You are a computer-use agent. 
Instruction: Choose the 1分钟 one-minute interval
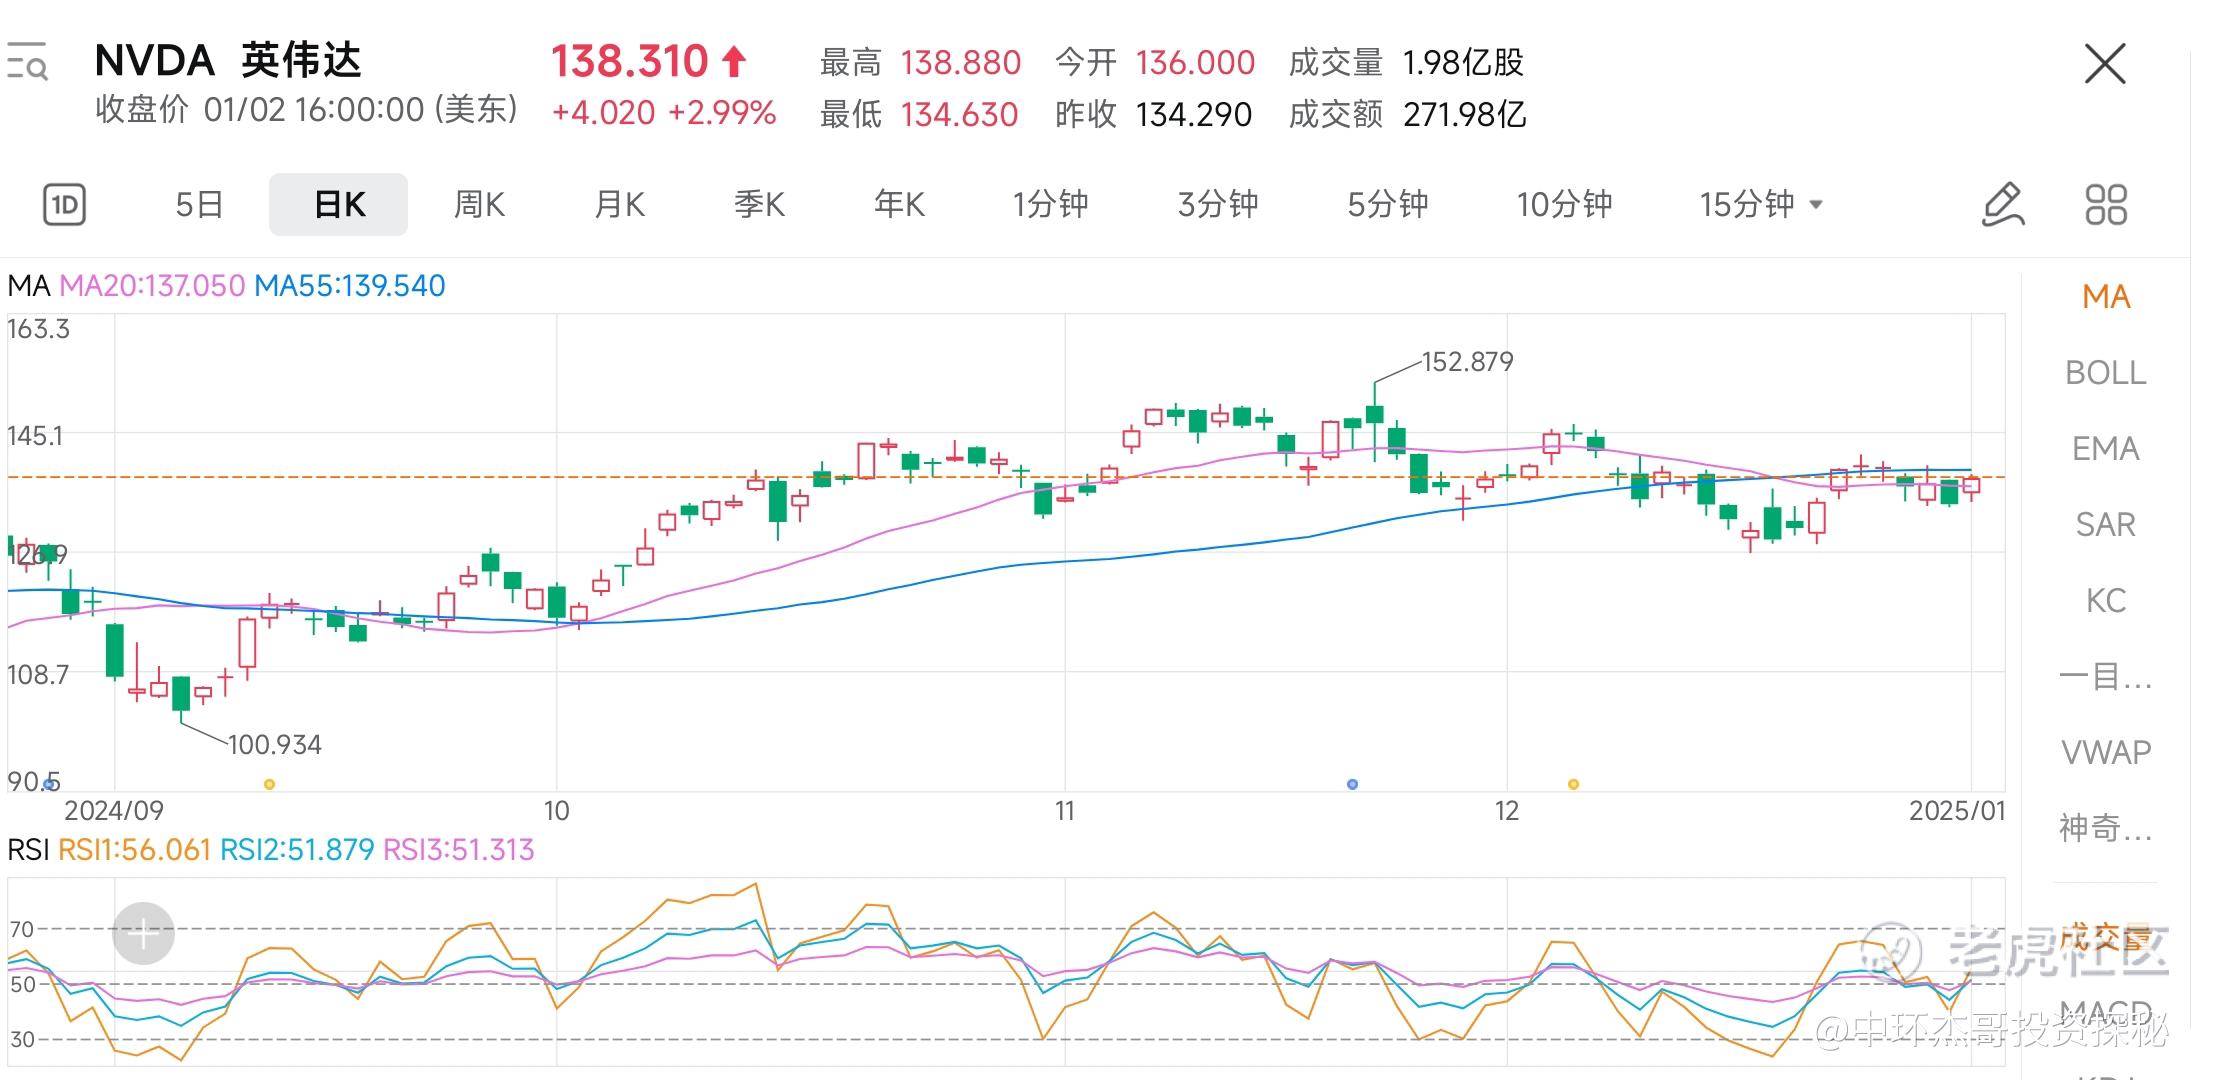click(x=1050, y=205)
